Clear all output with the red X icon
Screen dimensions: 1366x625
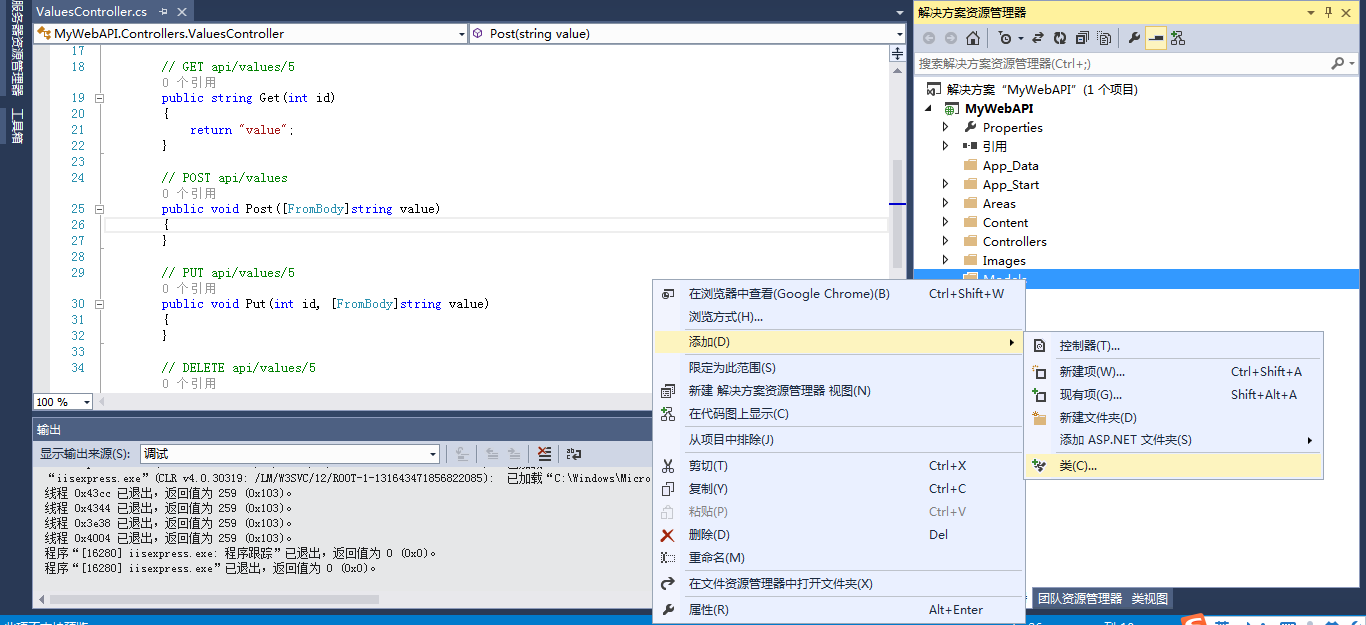[544, 454]
